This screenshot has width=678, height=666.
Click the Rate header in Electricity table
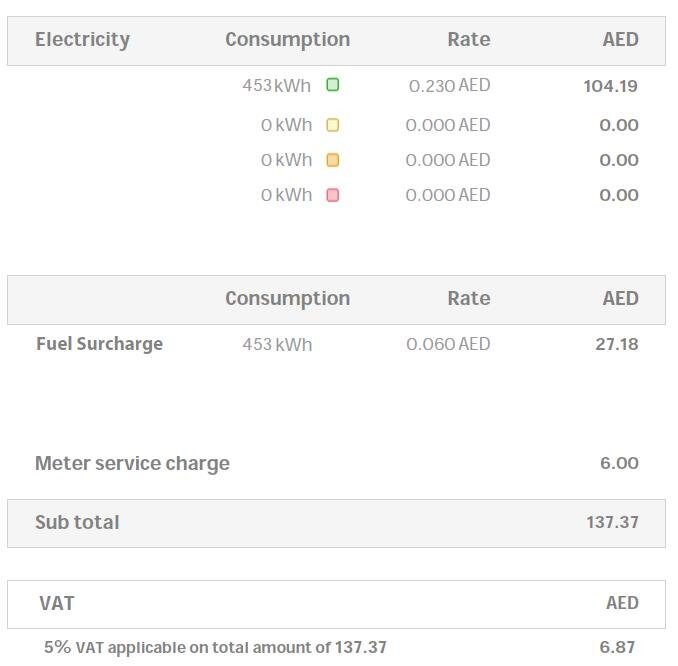coord(468,40)
